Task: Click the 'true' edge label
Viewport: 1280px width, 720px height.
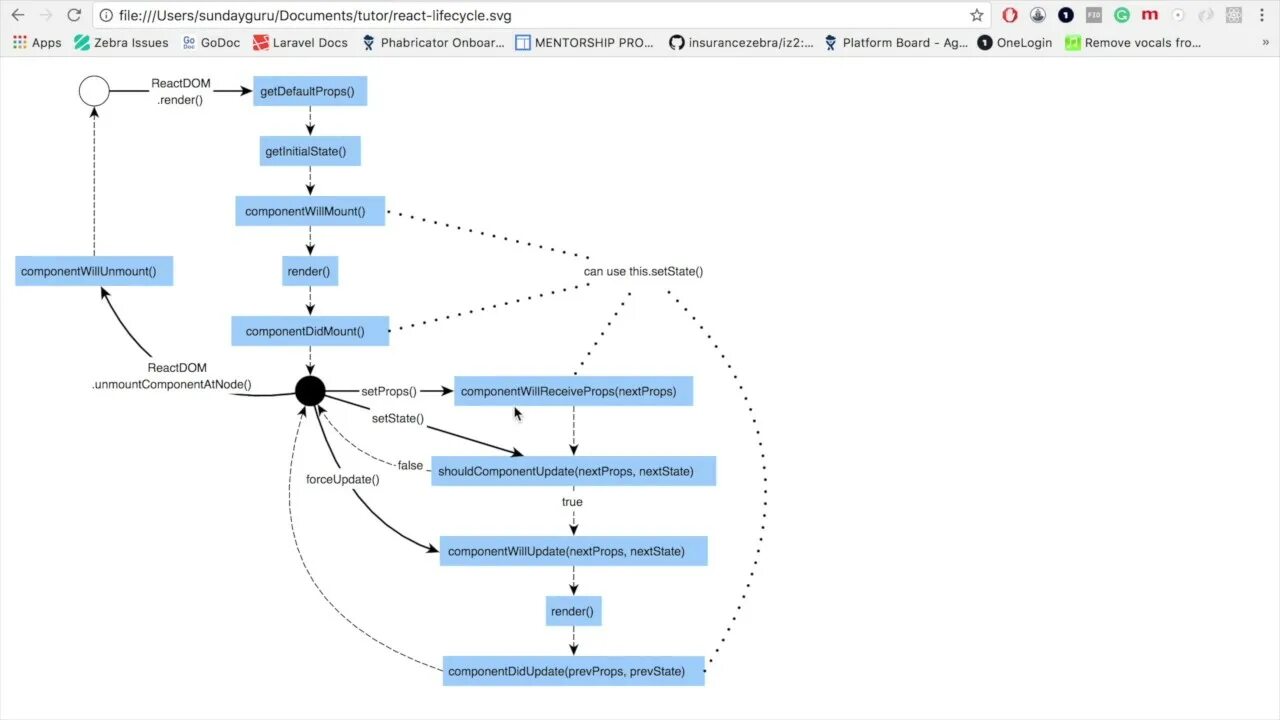Action: 572,502
